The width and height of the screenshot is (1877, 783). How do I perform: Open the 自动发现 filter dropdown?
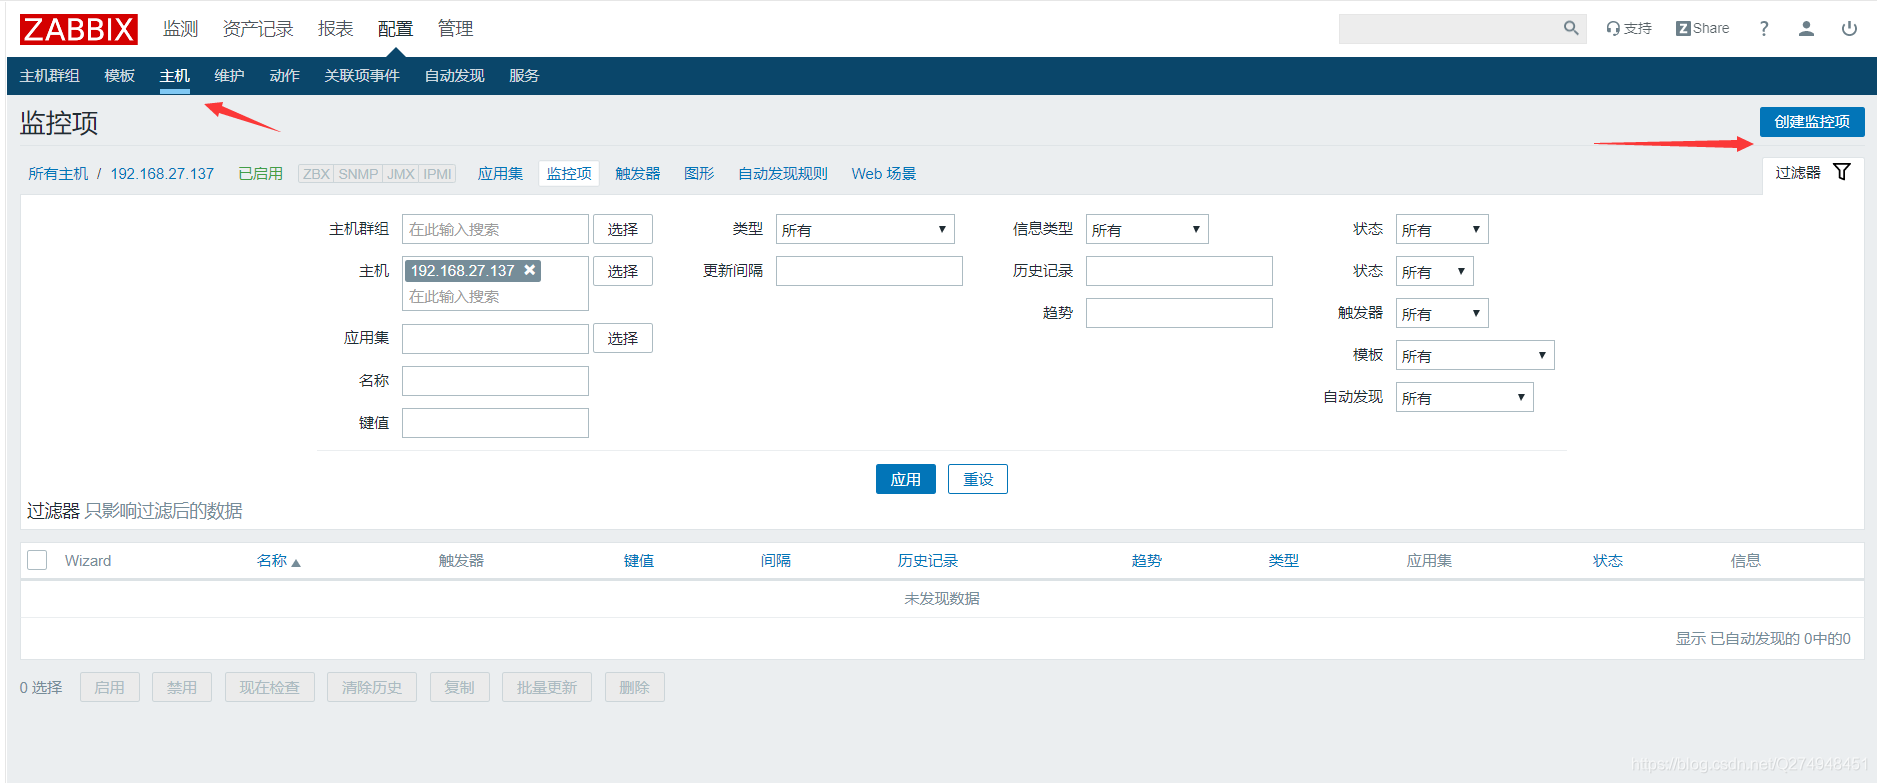(x=1464, y=397)
